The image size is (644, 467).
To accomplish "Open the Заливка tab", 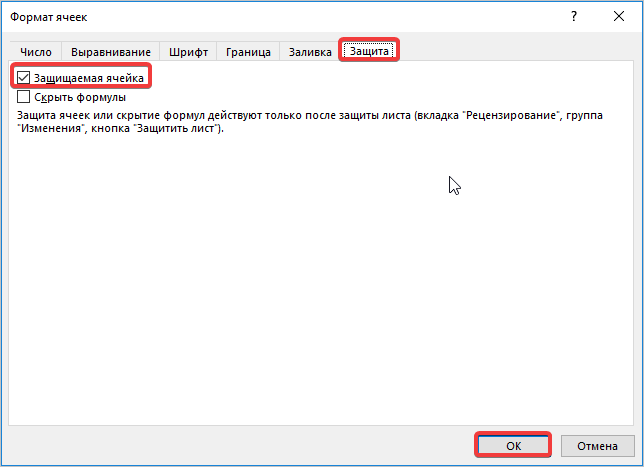I will click(308, 52).
